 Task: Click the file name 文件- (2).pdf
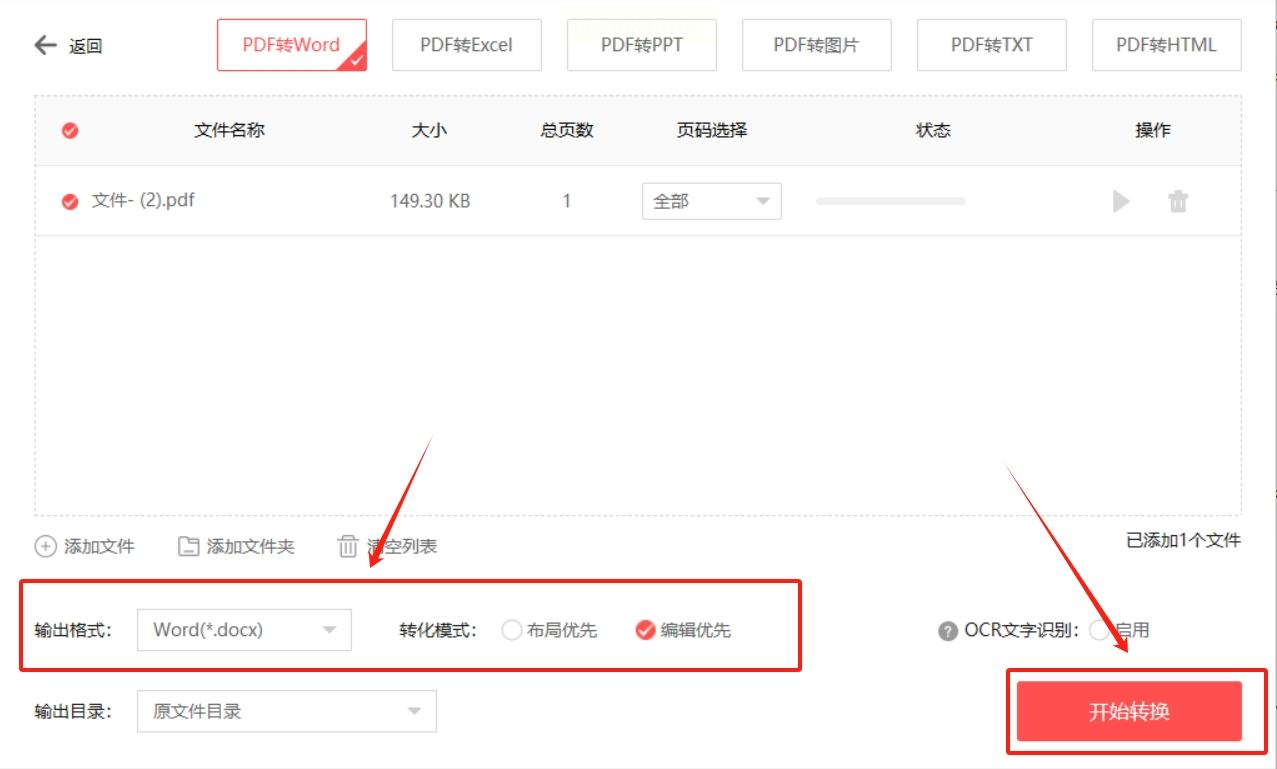[x=143, y=200]
